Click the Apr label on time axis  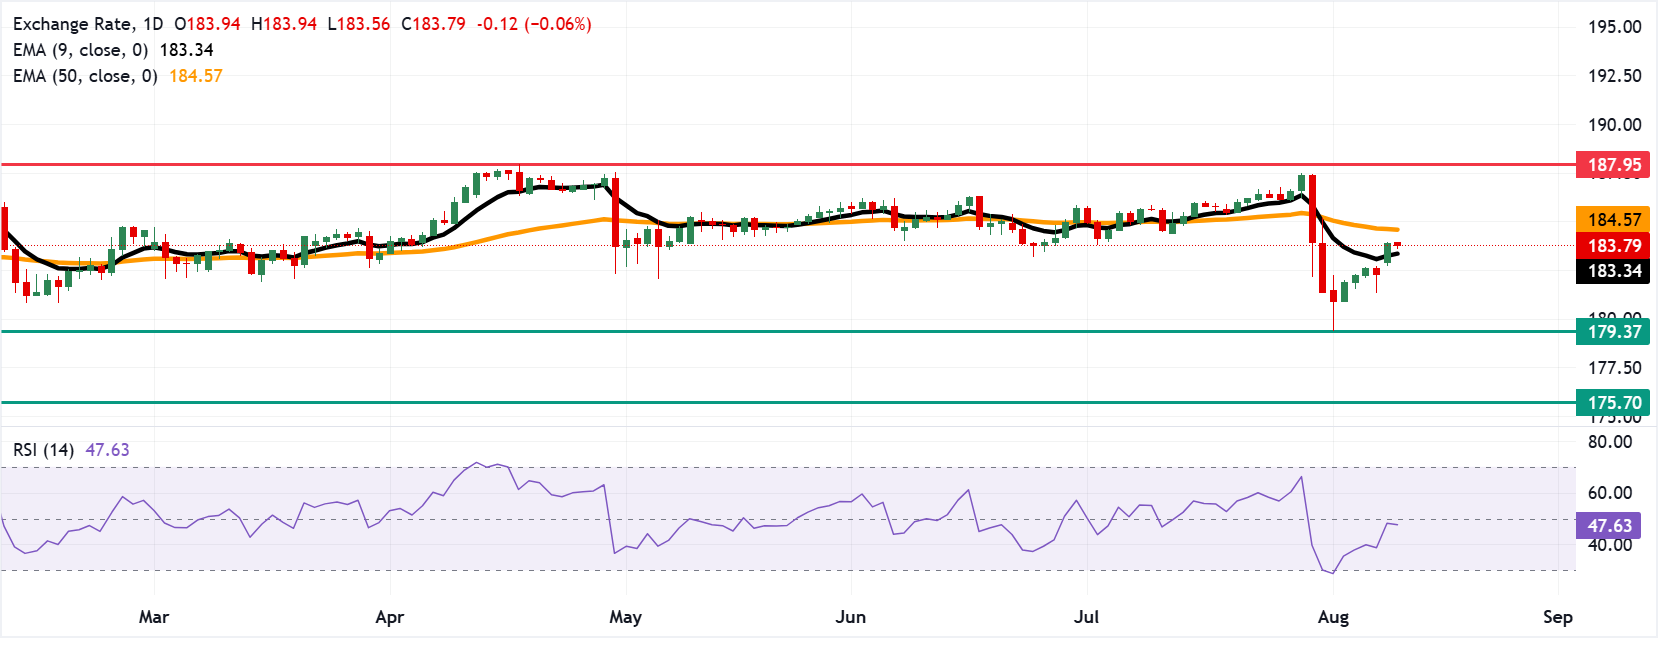click(x=390, y=617)
